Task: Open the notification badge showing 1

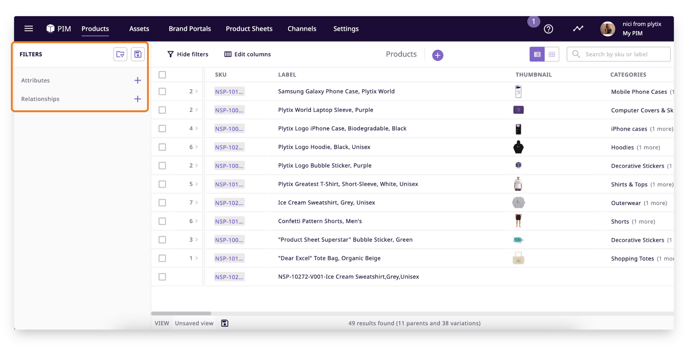Action: pyautogui.click(x=534, y=21)
